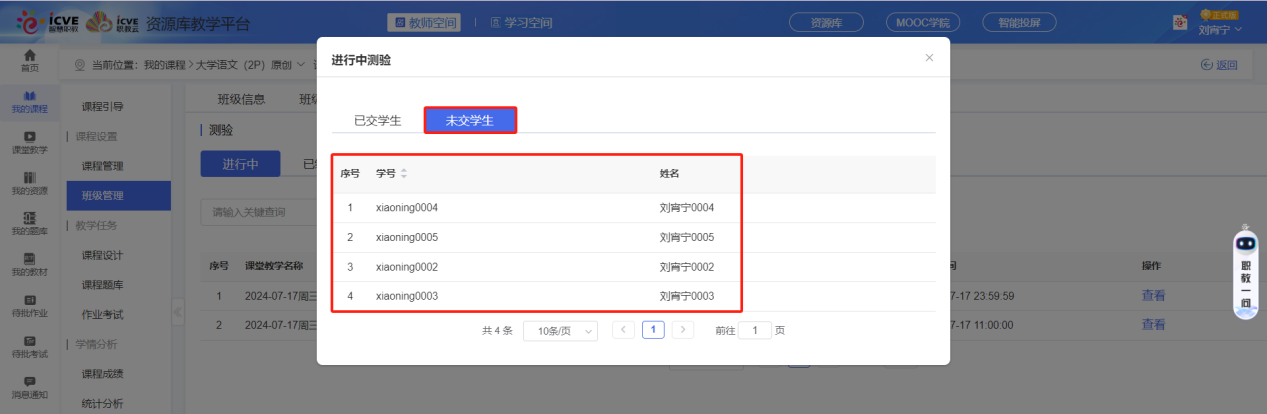Open 课堂教学 icon in left sidebar

pyautogui.click(x=30, y=142)
